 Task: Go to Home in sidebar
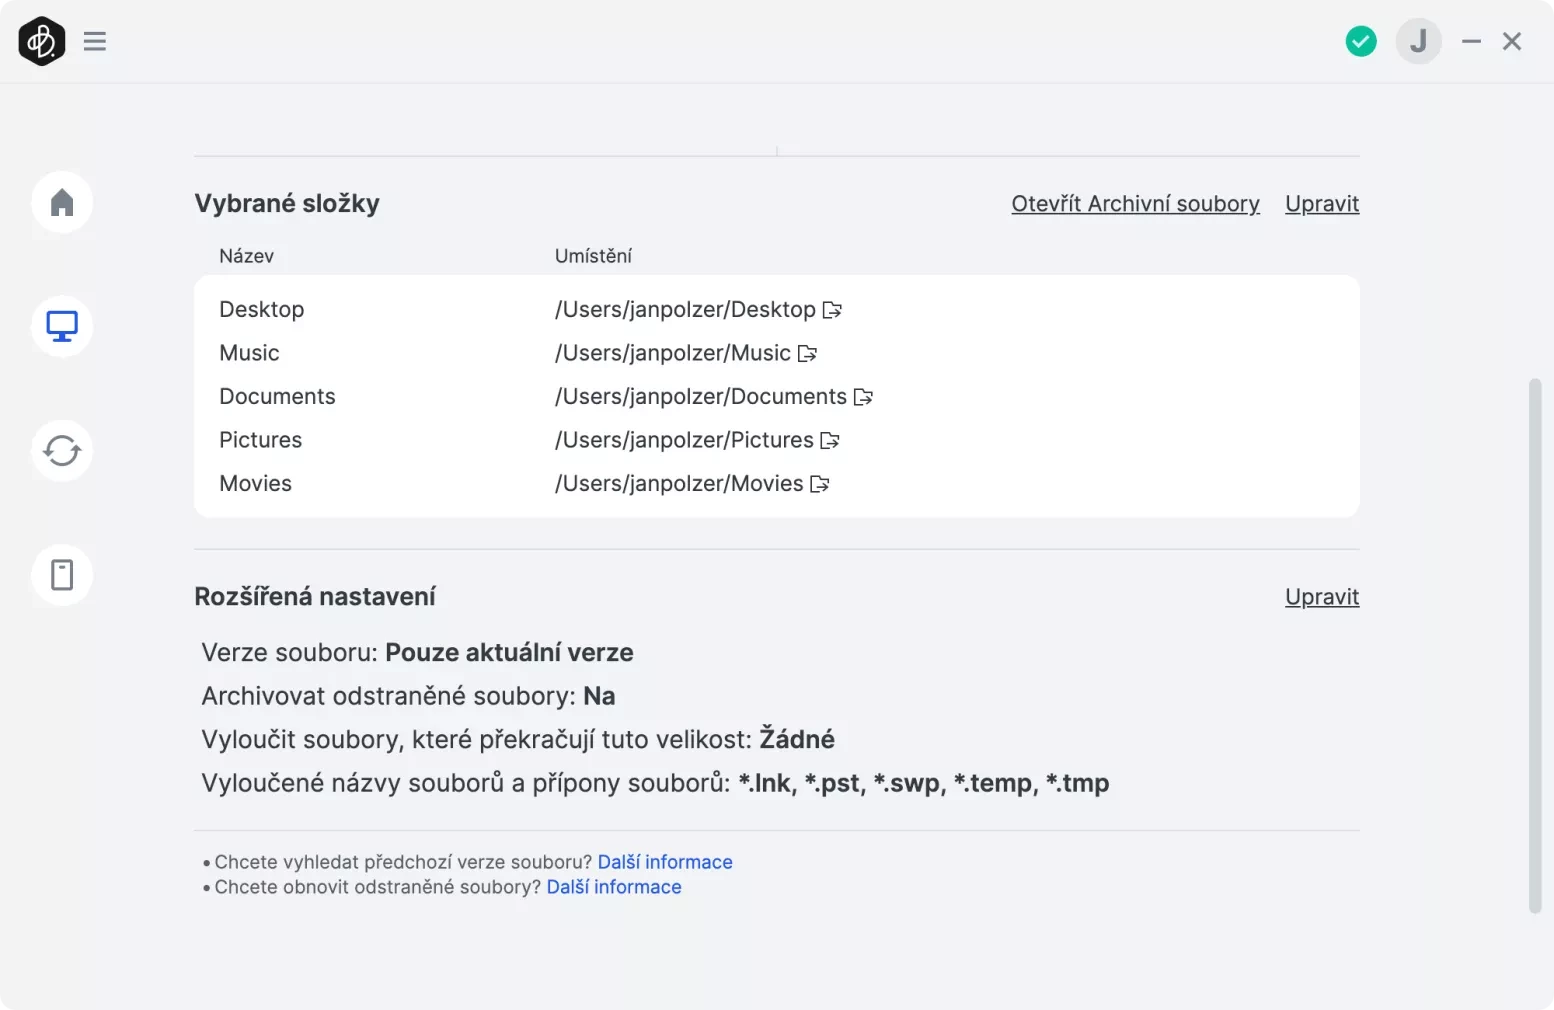pos(62,202)
